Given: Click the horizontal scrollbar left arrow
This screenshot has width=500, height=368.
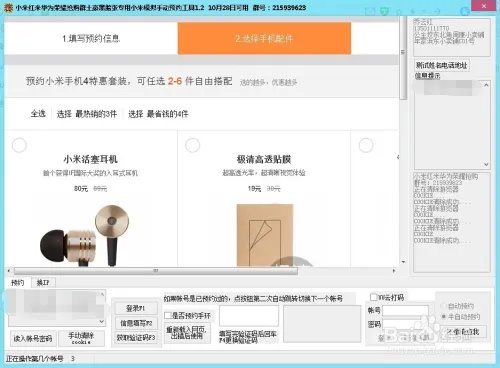Looking at the screenshot, I should (x=8, y=271).
